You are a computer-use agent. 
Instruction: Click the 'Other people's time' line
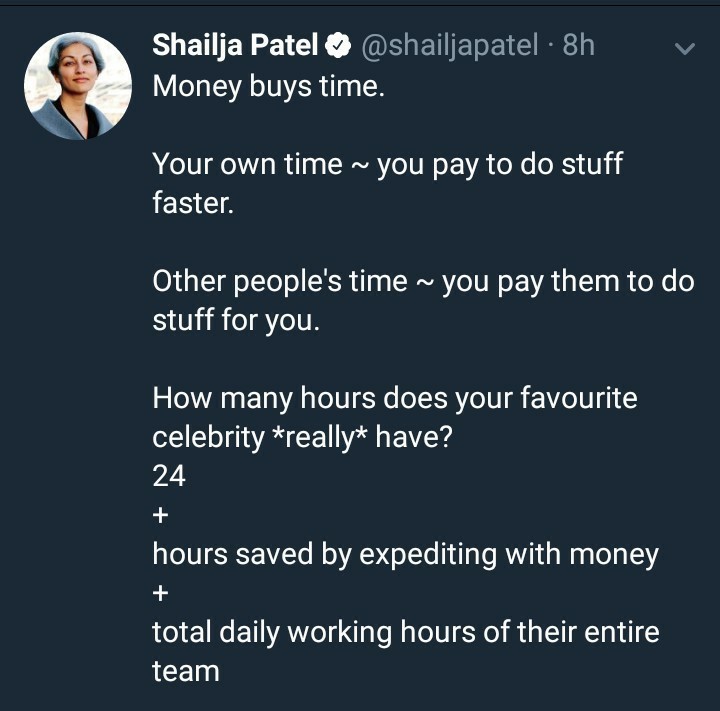pos(423,281)
